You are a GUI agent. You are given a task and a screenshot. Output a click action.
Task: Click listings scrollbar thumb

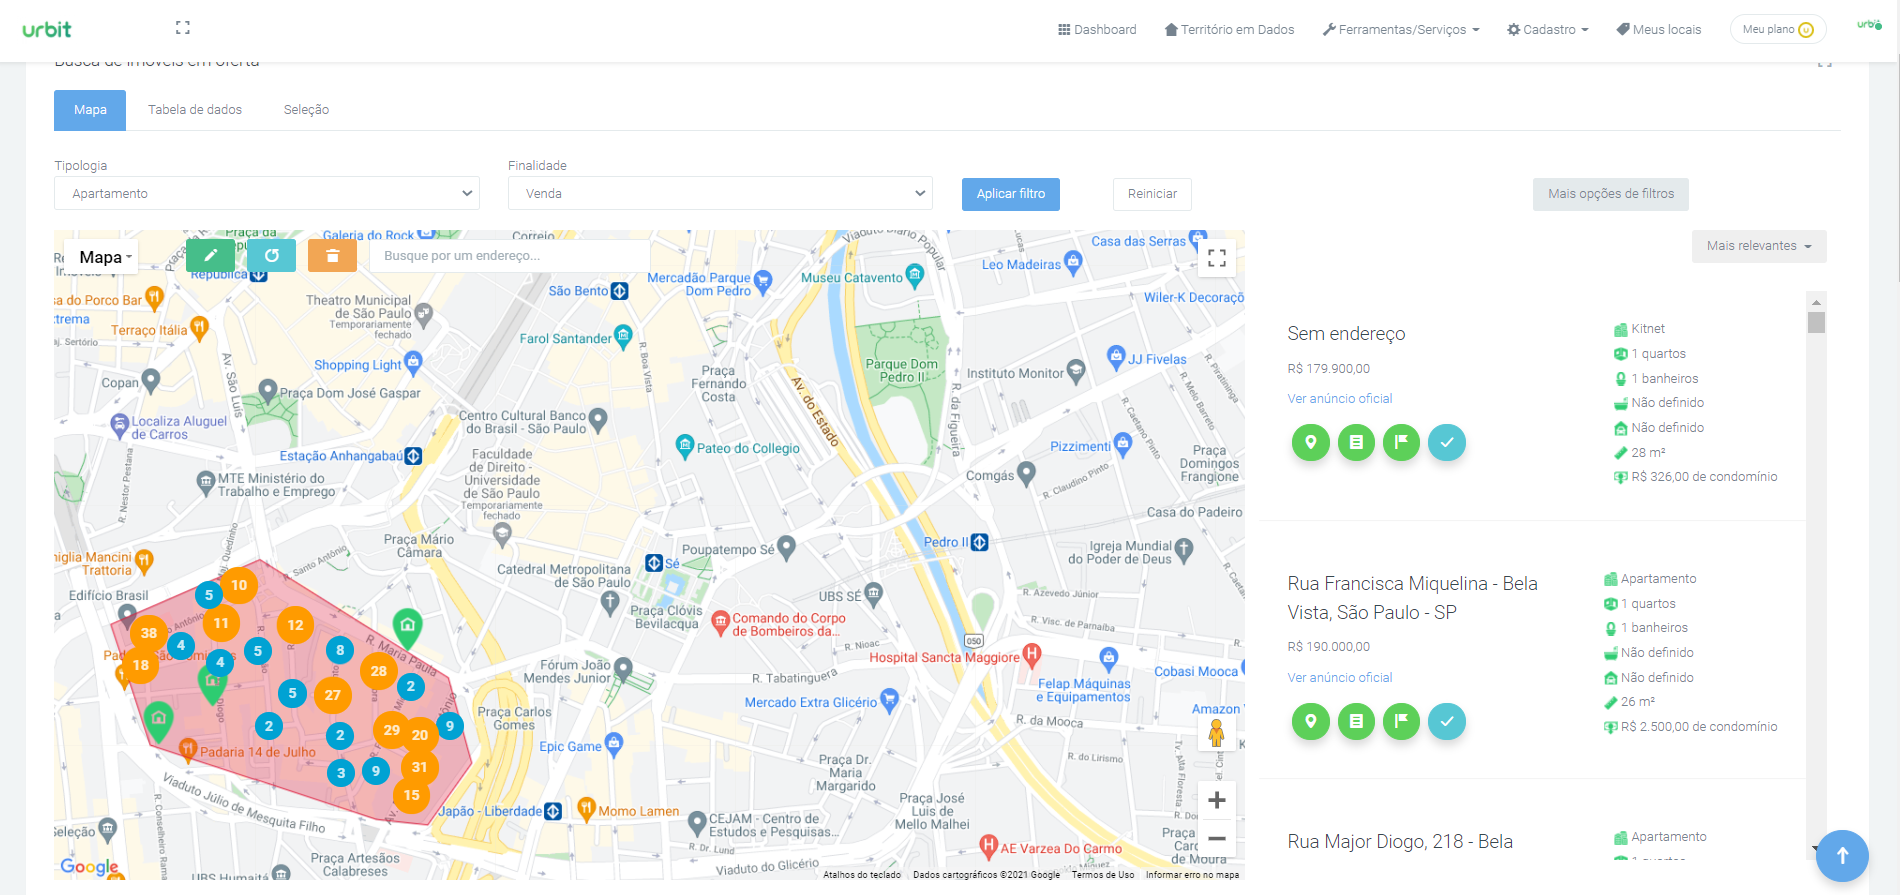coord(1816,322)
